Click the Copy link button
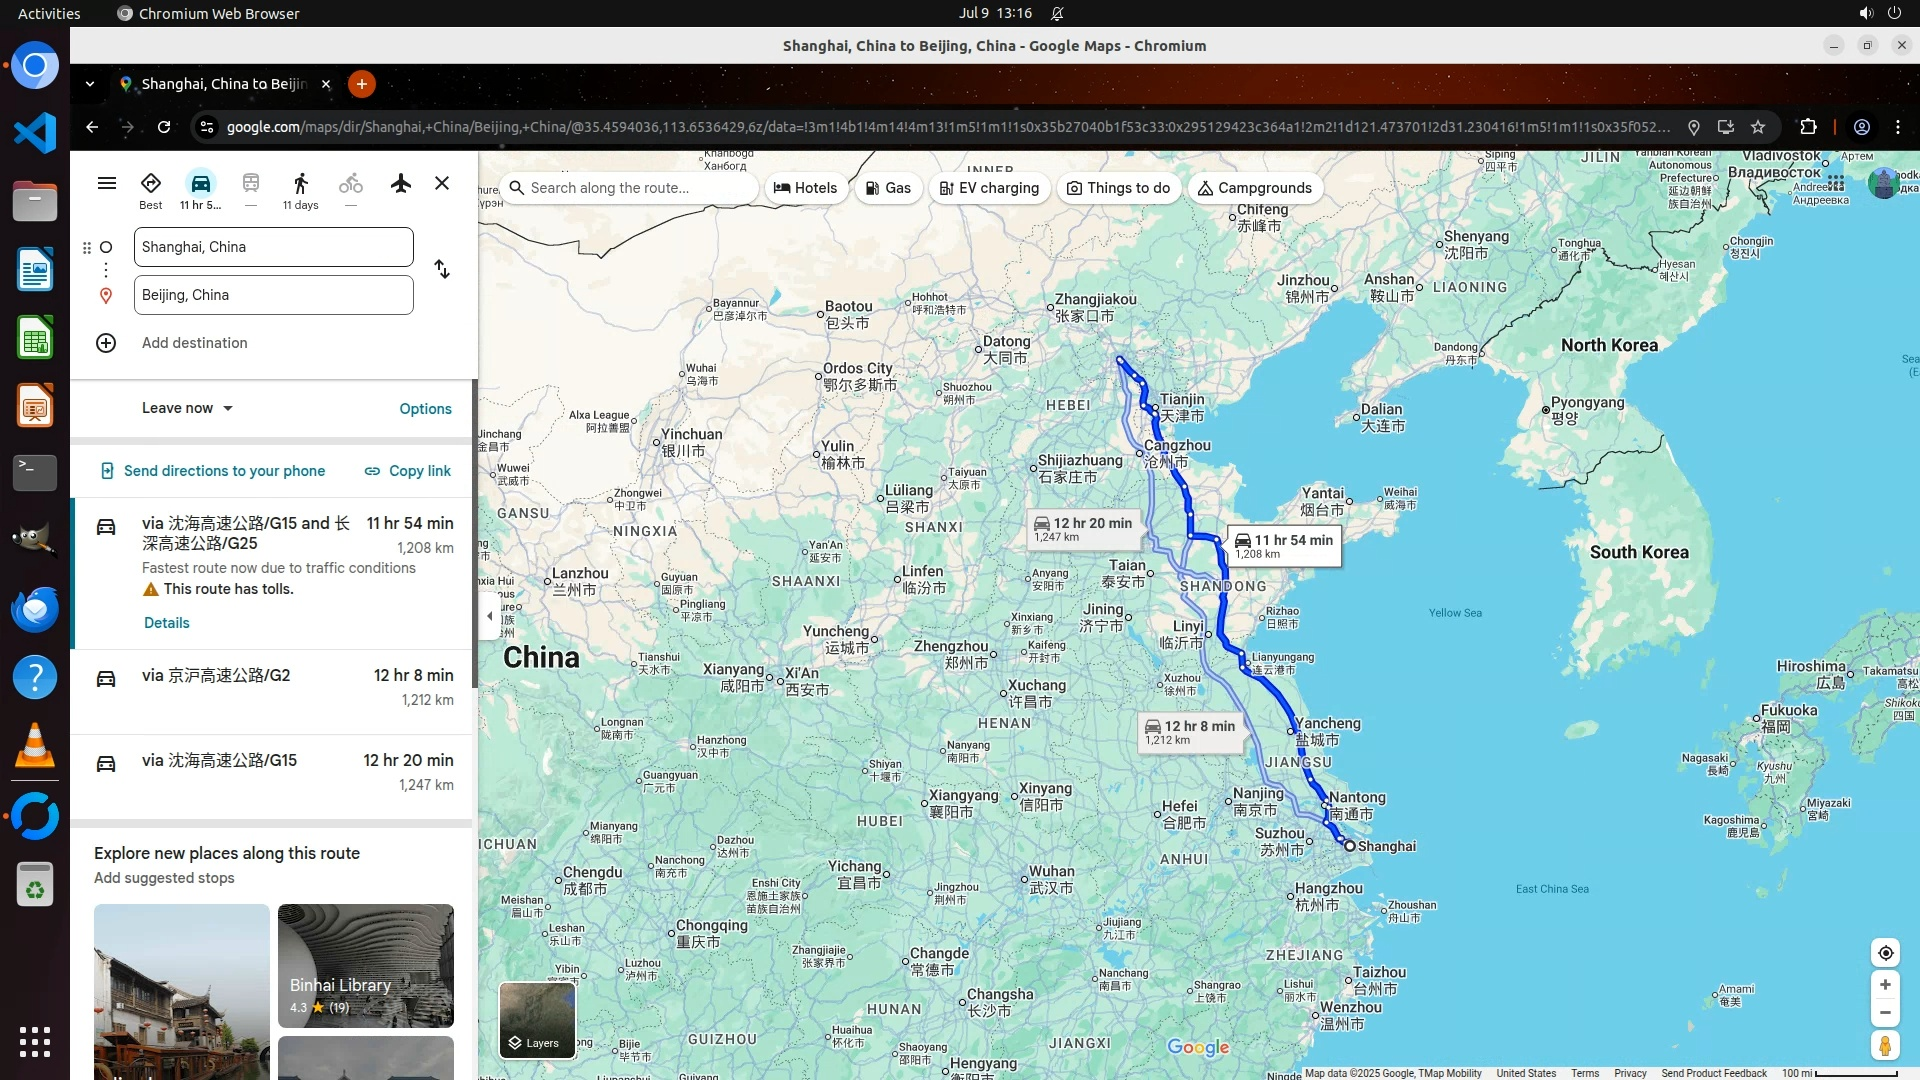 click(x=408, y=471)
